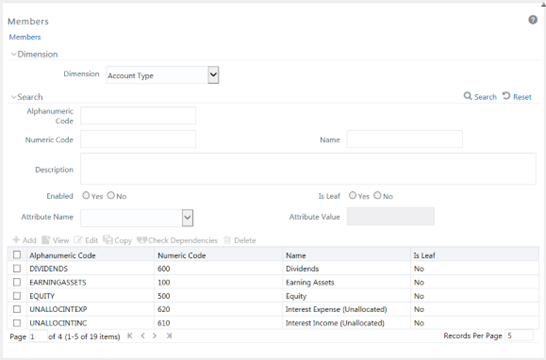
Task: Tick the select-all header checkbox
Action: tap(17, 255)
